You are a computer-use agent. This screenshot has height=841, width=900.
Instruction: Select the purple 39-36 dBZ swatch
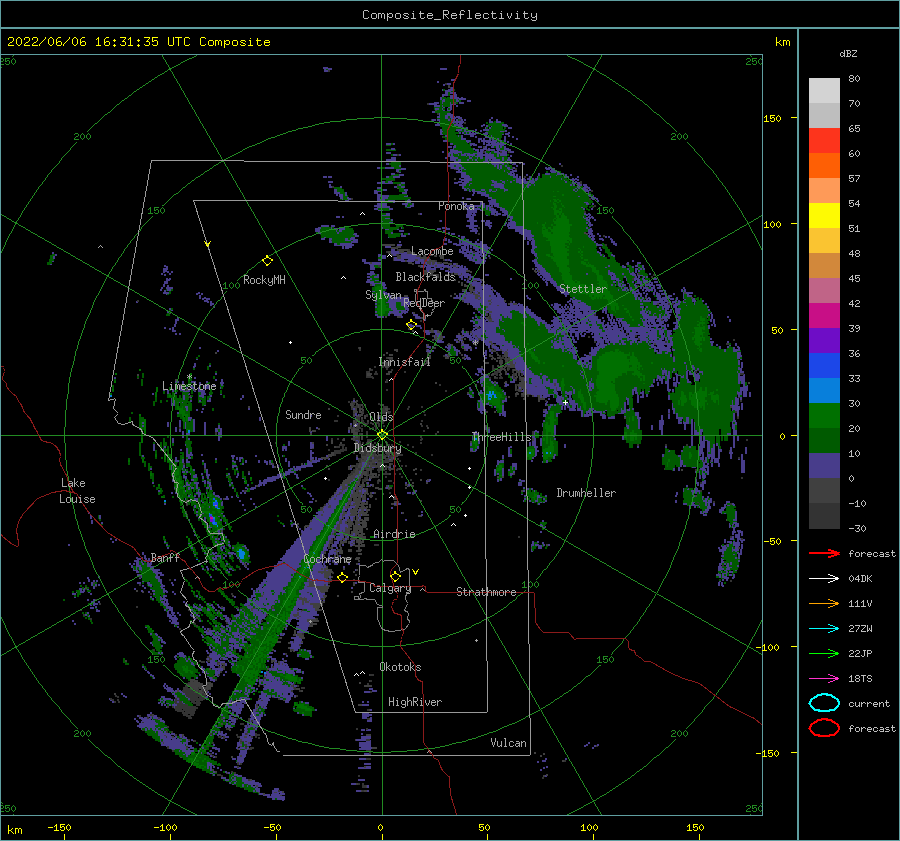point(824,341)
